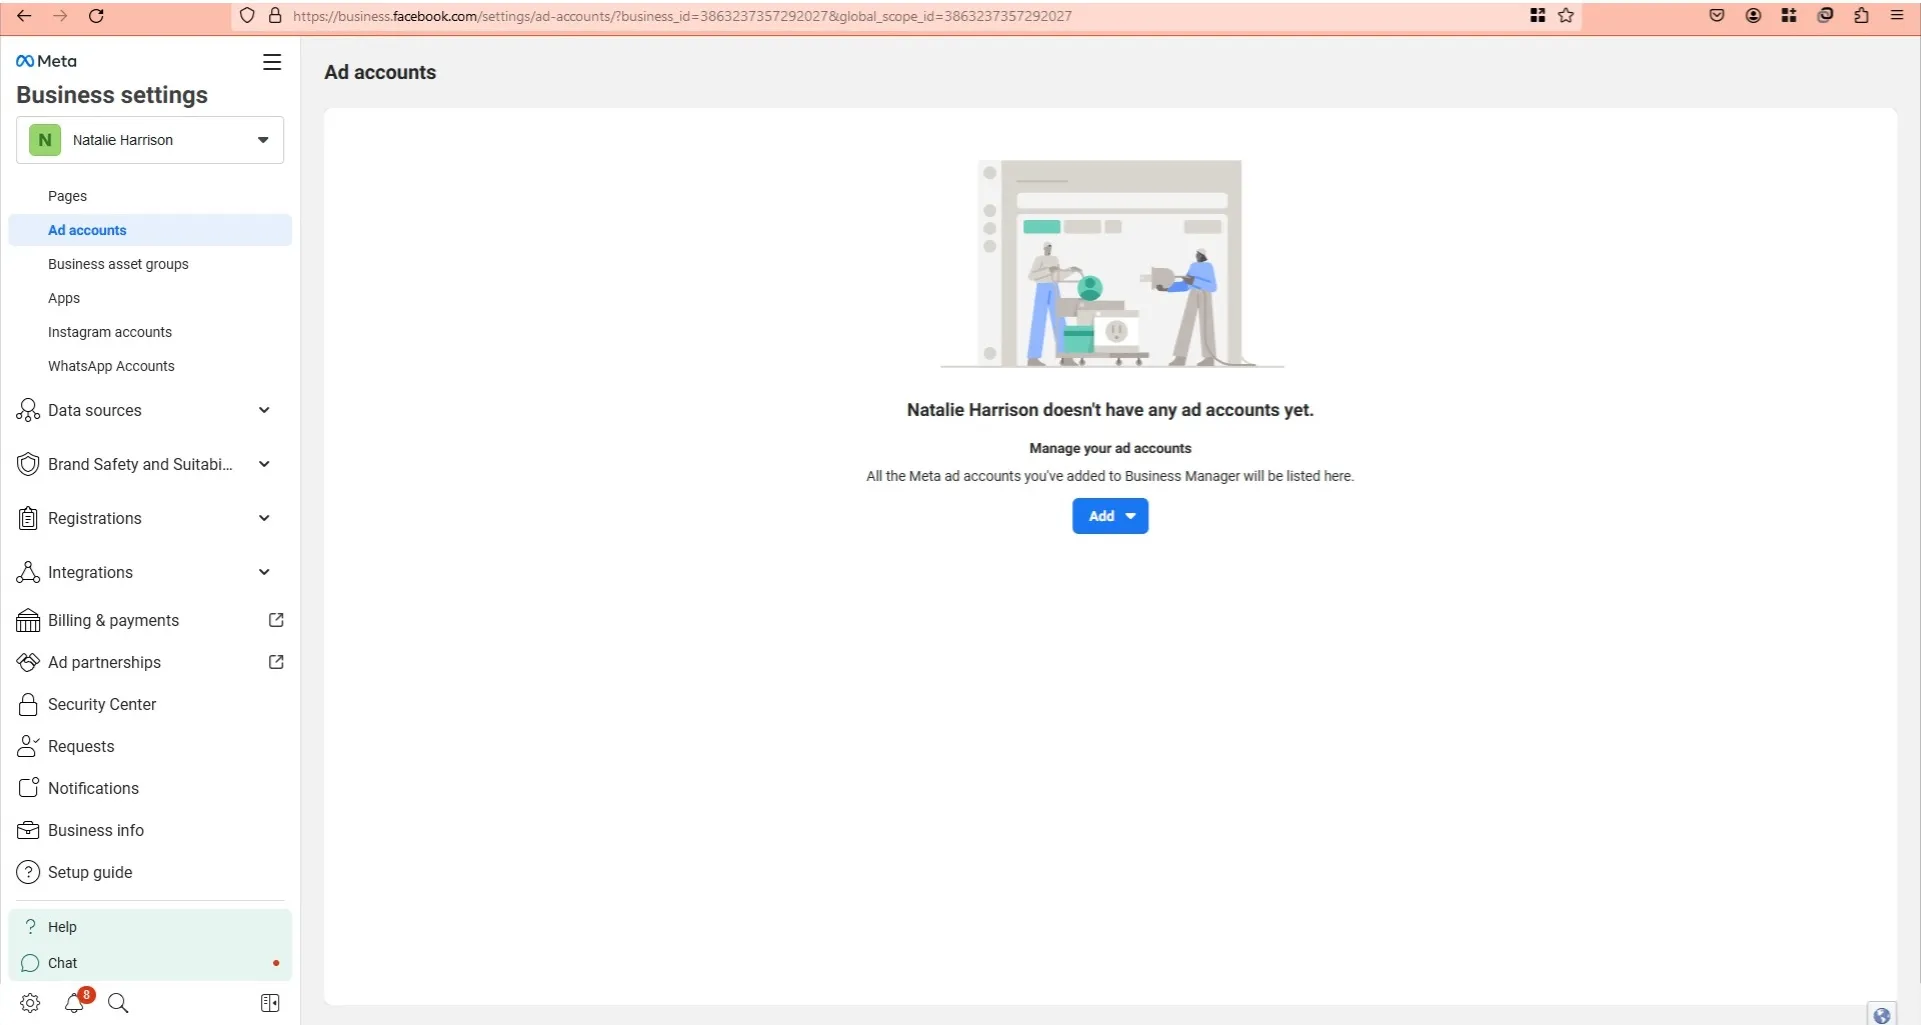The image size is (1921, 1025).
Task: Bookmark this page with the star icon
Action: tap(1566, 15)
